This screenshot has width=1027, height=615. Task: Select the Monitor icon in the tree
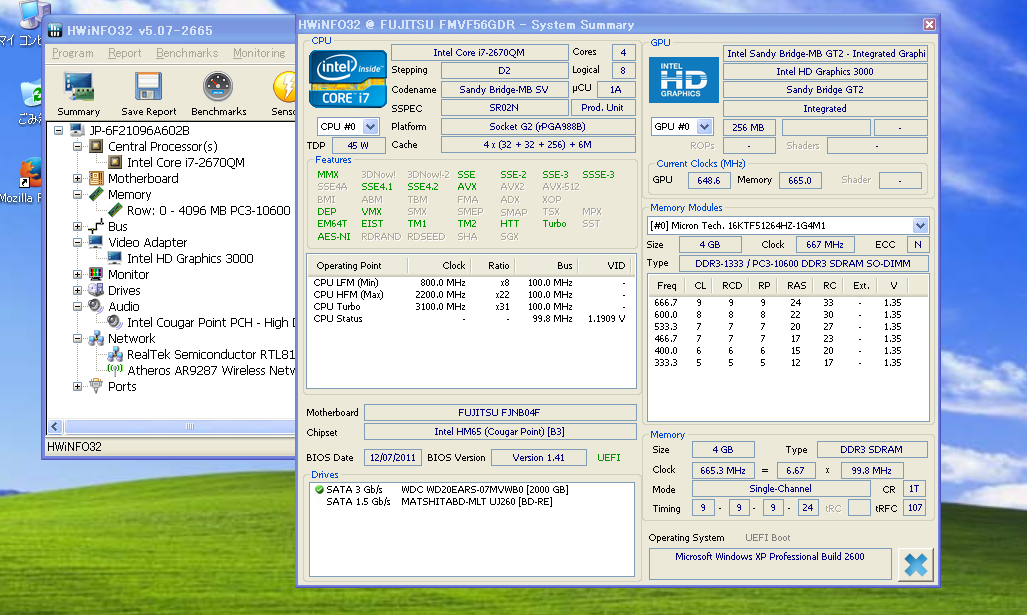pyautogui.click(x=96, y=274)
